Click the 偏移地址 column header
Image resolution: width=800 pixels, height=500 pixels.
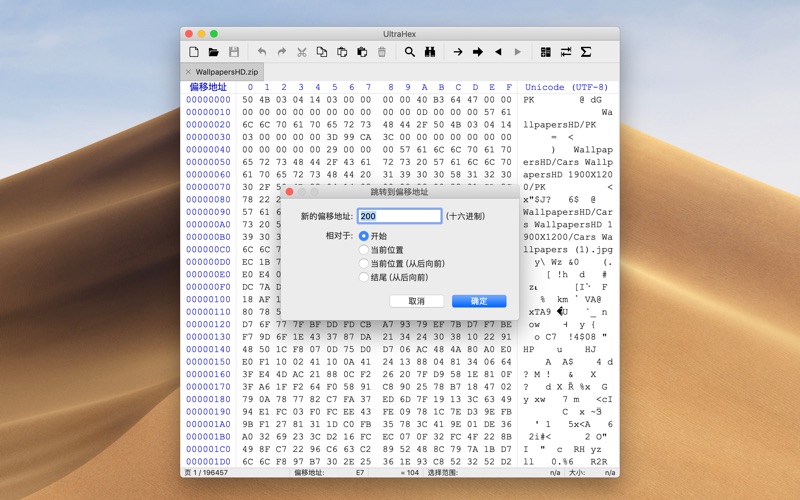[x=208, y=87]
